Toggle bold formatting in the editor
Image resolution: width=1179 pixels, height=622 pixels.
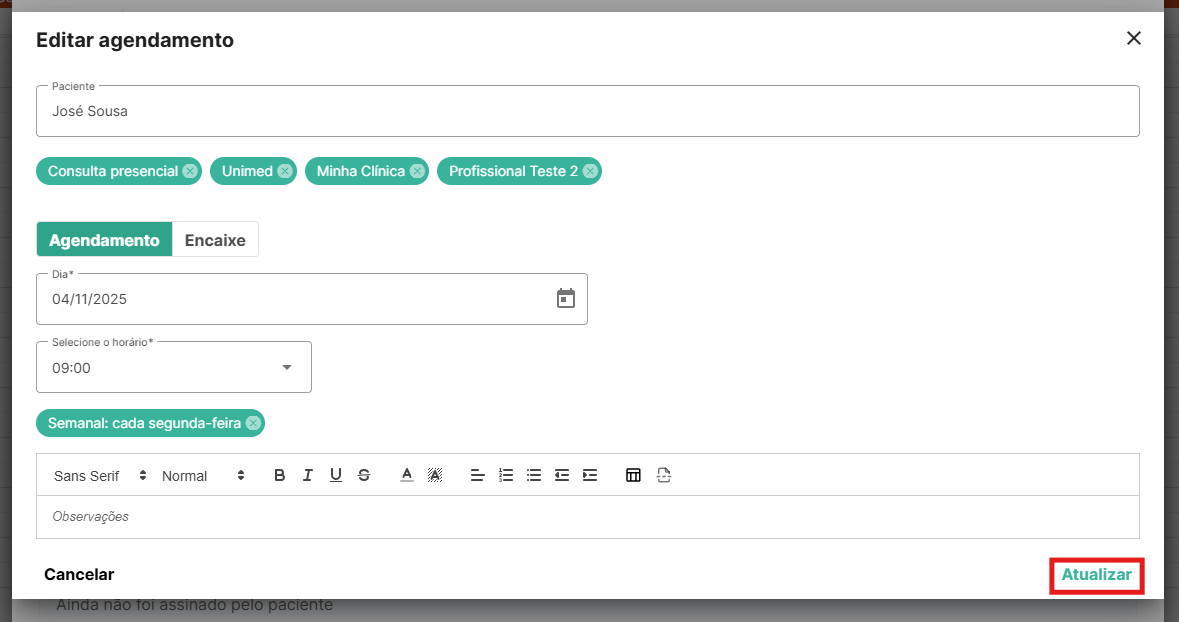click(x=280, y=476)
